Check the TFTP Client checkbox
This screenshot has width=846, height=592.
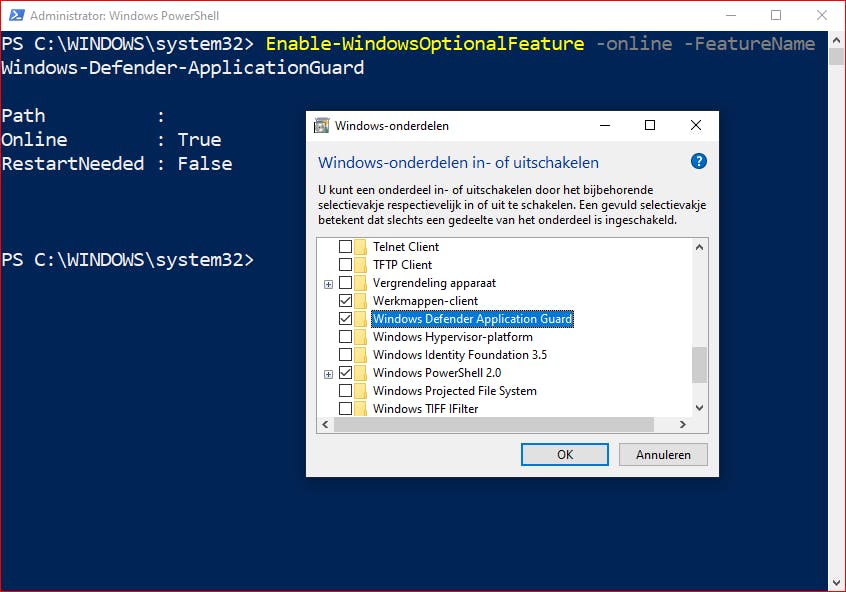pyautogui.click(x=345, y=264)
